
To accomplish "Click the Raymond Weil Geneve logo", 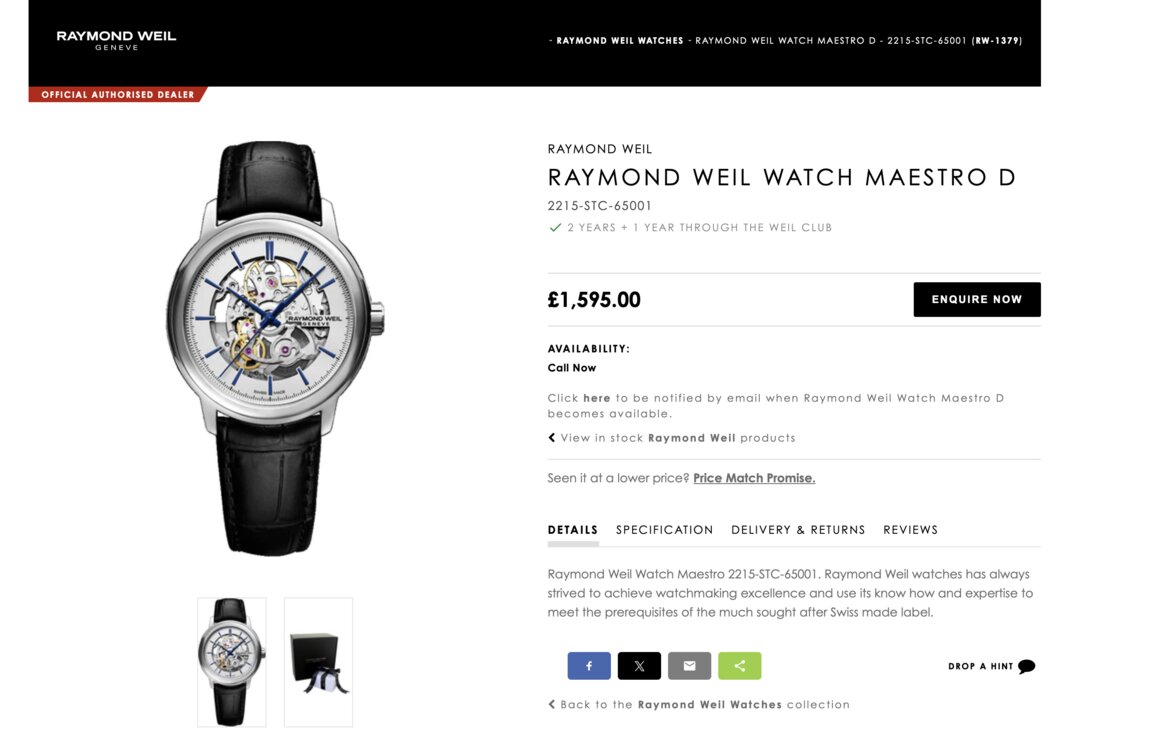I will (x=117, y=40).
